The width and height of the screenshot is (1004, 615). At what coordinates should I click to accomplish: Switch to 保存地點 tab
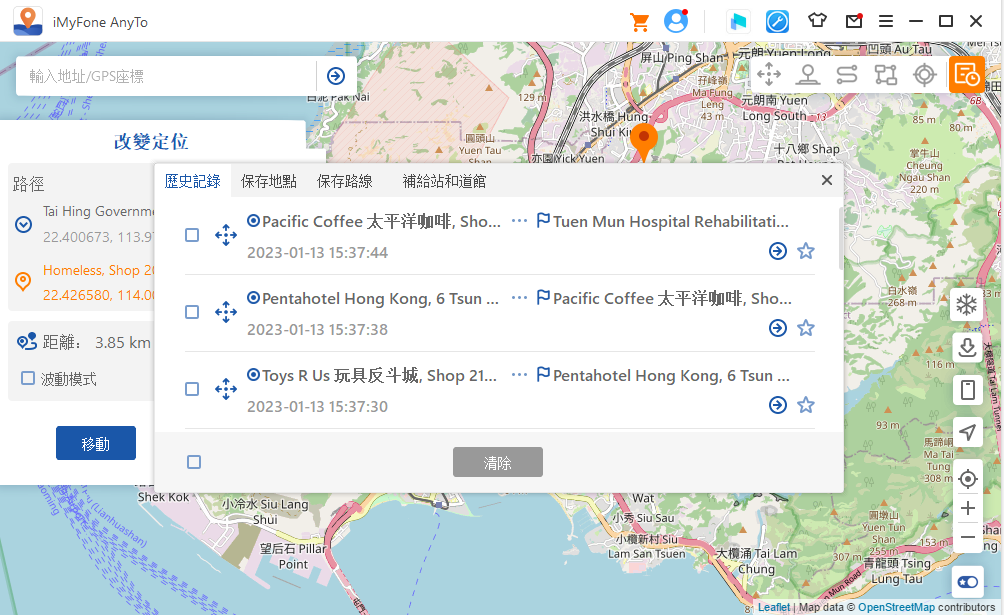268,181
